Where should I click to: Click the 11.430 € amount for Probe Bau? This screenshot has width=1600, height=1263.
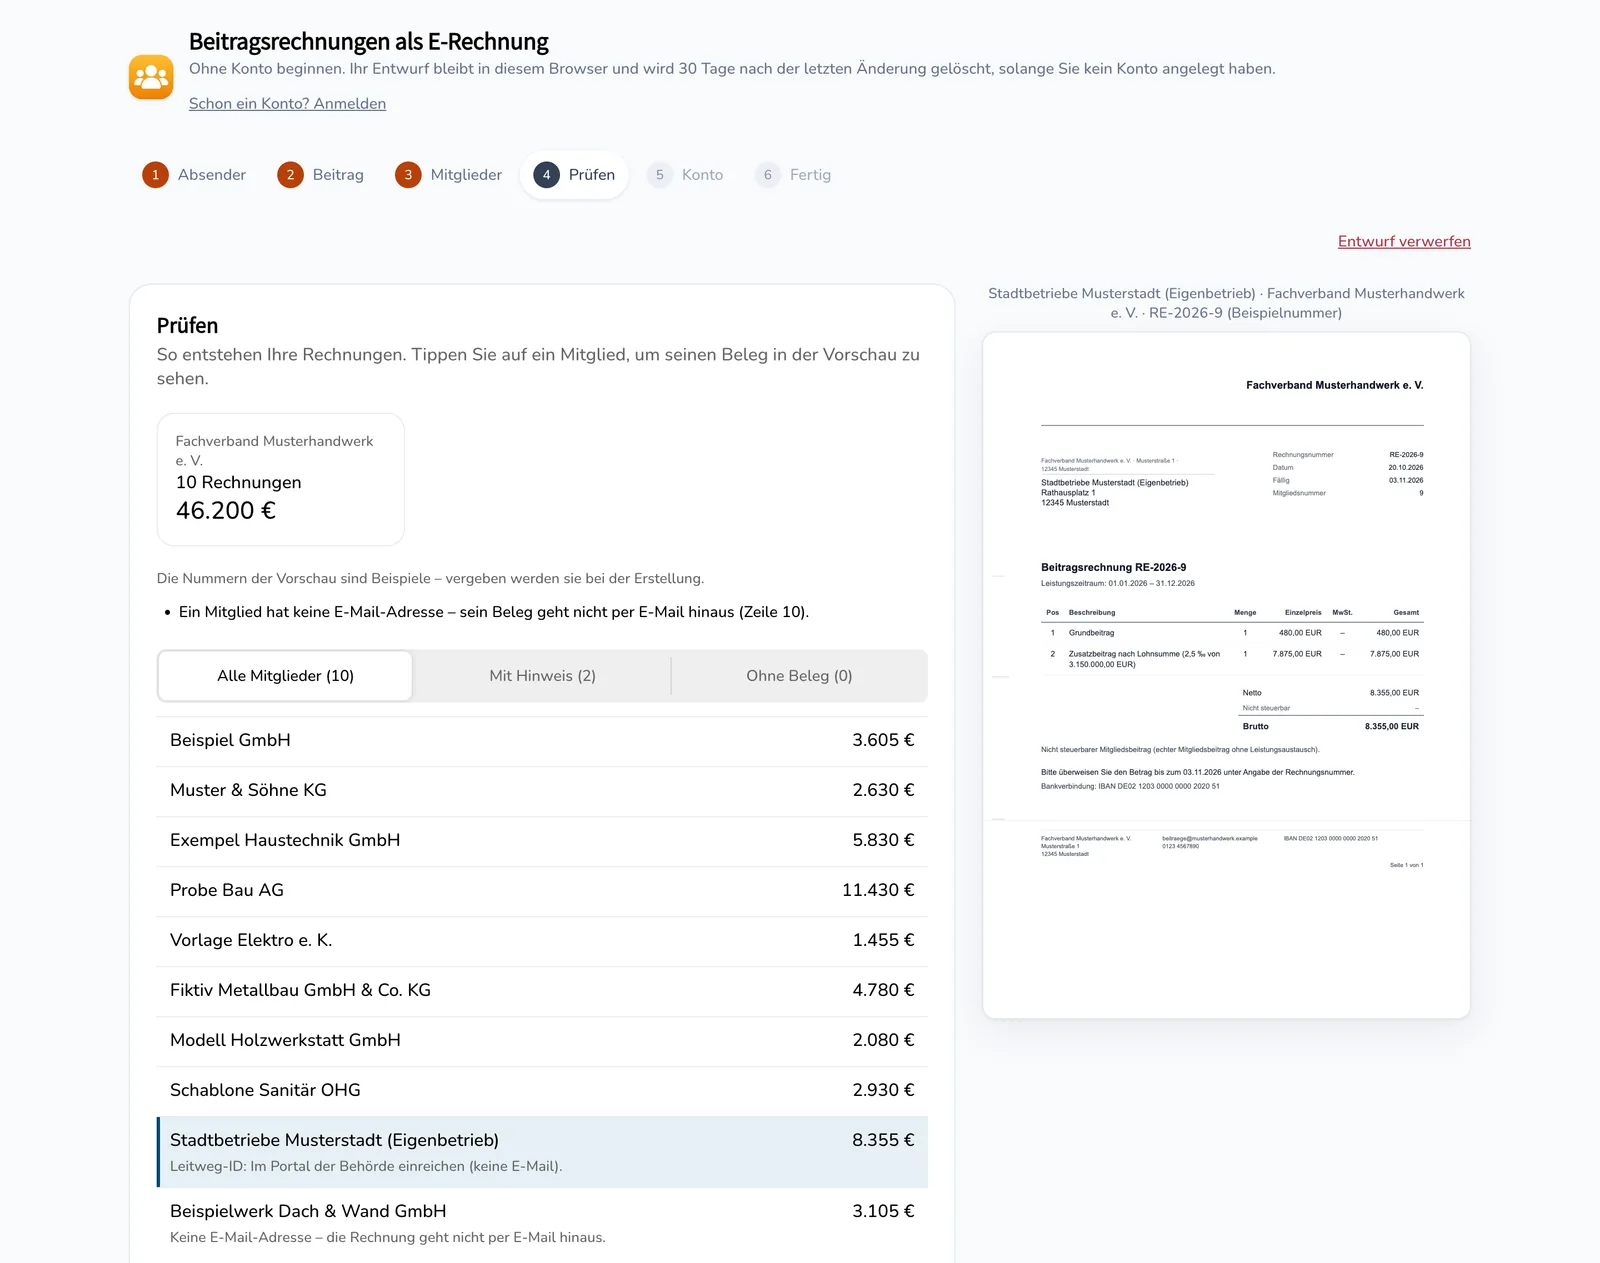pyautogui.click(x=878, y=891)
